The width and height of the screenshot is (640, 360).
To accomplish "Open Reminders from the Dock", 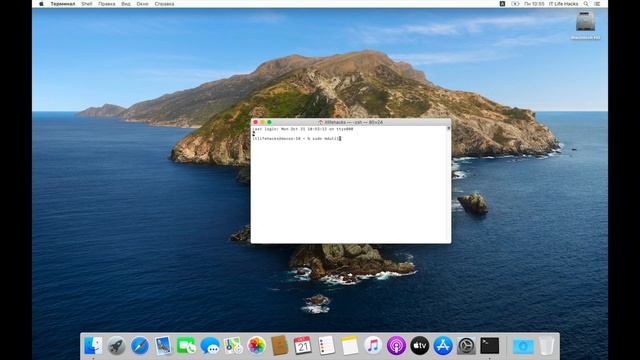I will [x=326, y=346].
